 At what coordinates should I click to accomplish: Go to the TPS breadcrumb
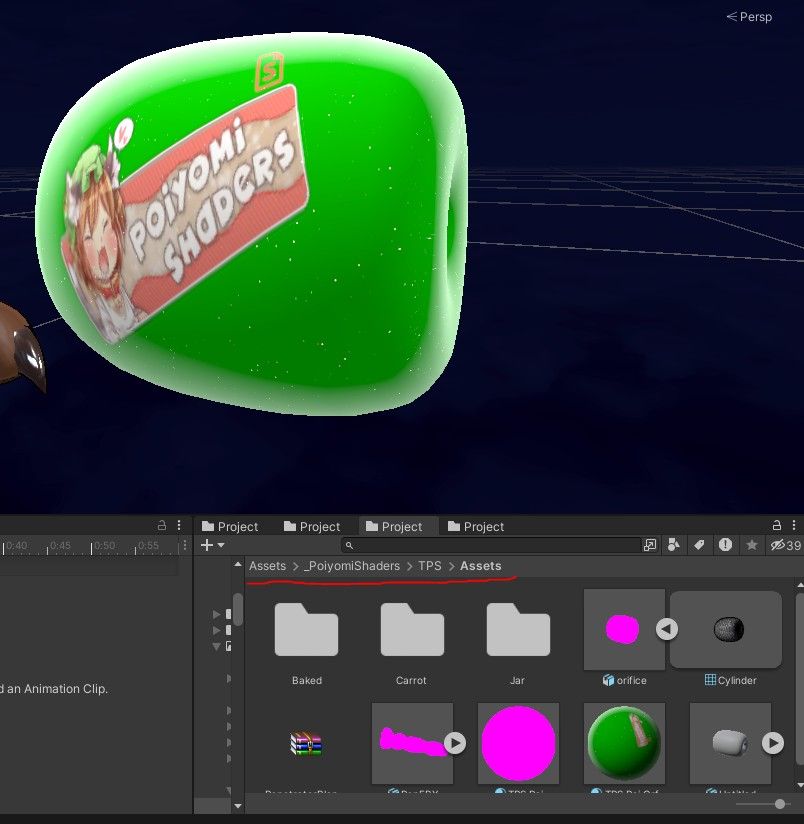pyautogui.click(x=430, y=566)
